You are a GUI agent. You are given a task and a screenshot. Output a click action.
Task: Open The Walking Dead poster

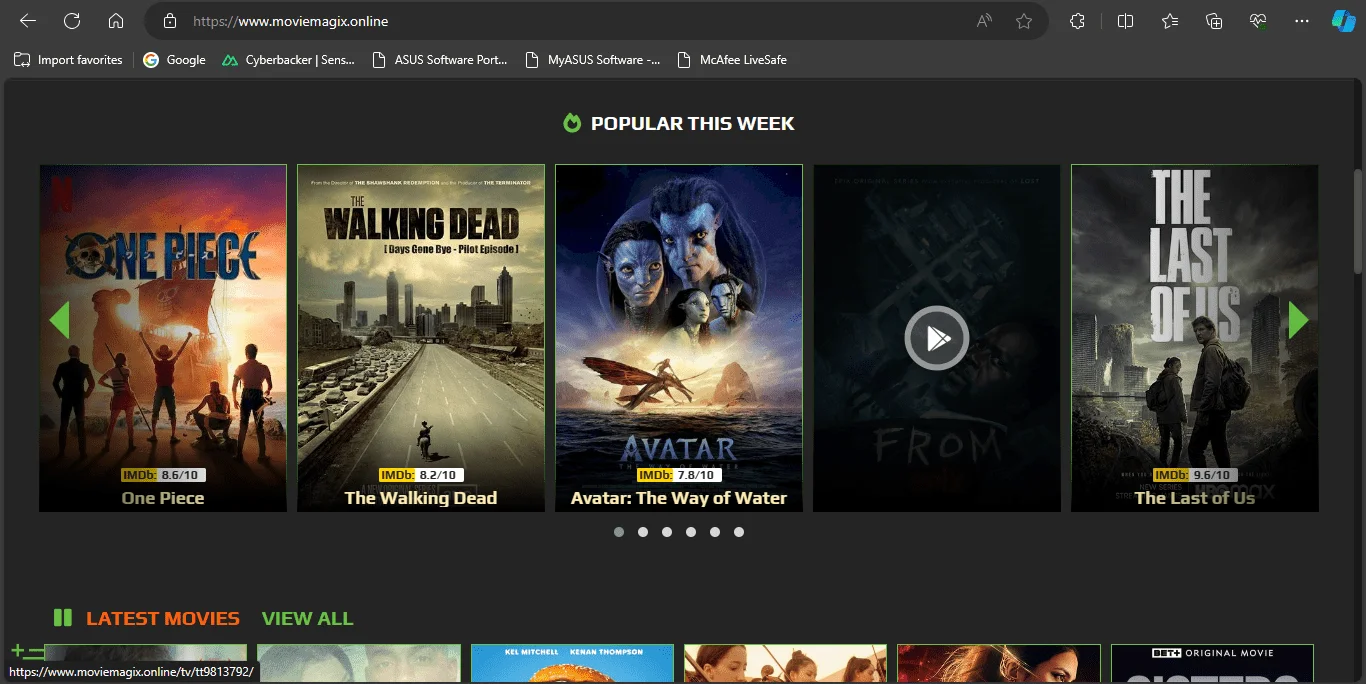point(421,338)
